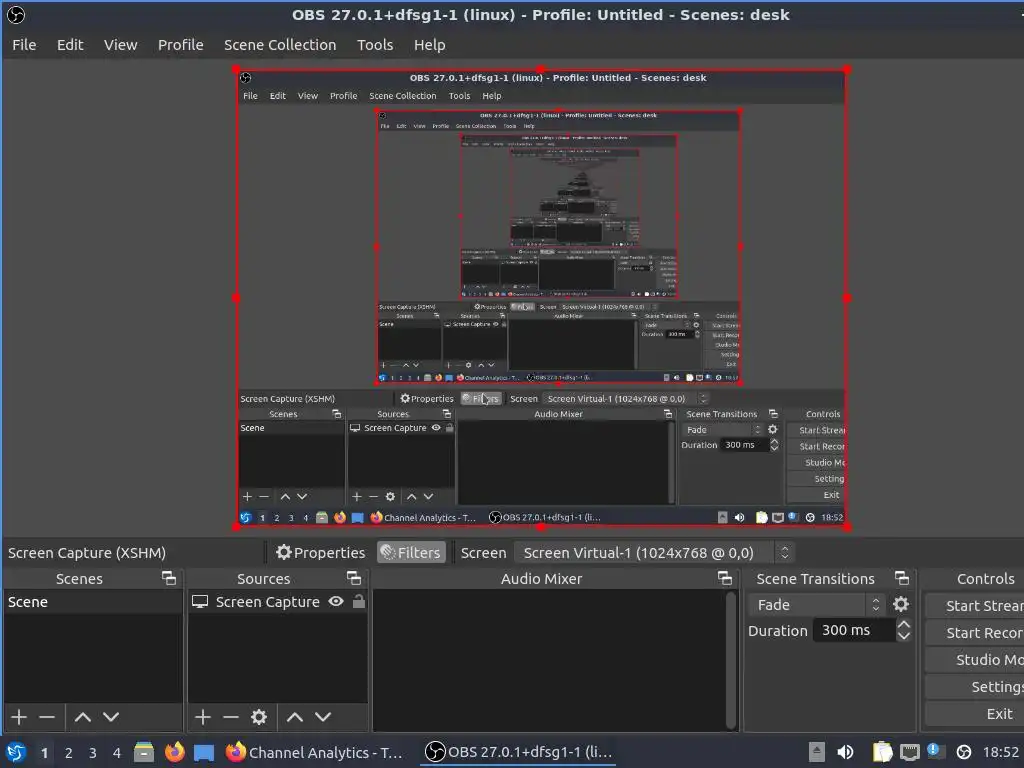Click the 300 ms duration field

(854, 630)
